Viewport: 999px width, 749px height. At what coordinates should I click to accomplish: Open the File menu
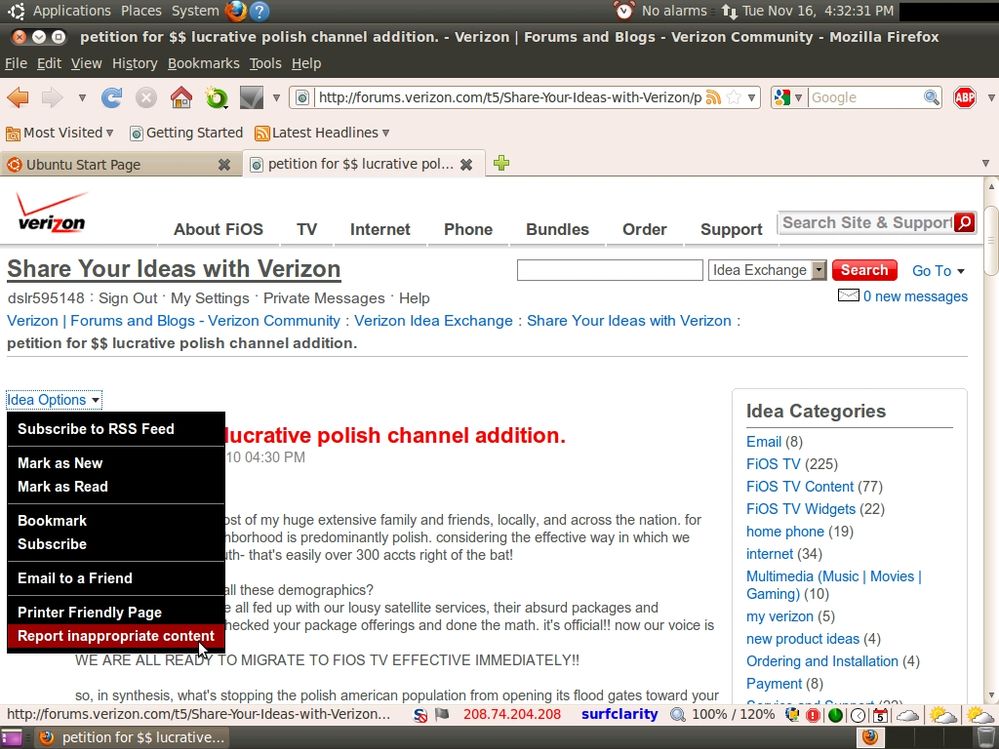tap(16, 64)
